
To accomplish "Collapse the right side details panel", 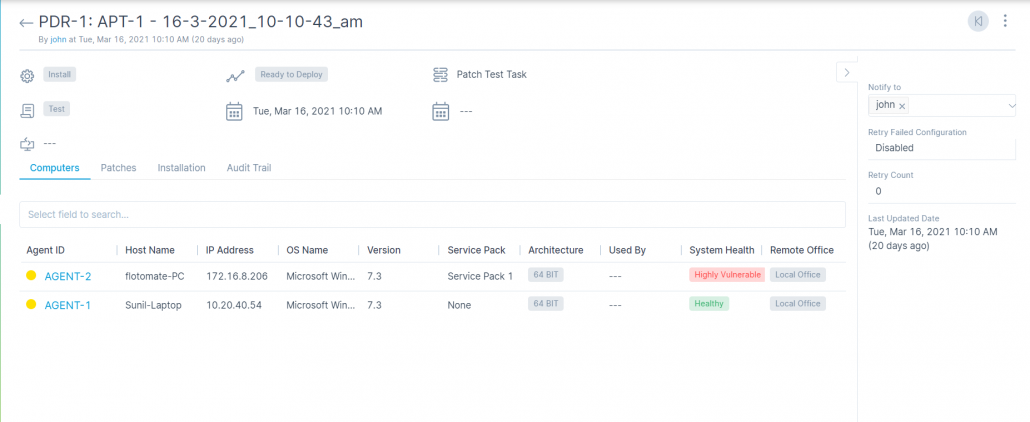I will 846,72.
